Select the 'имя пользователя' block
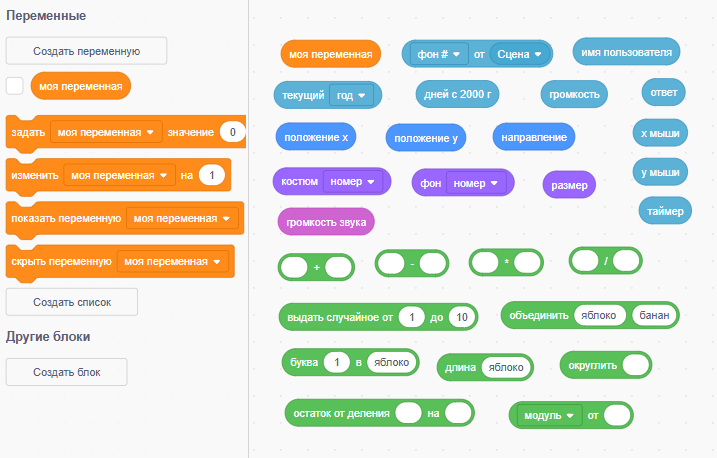 tap(627, 51)
